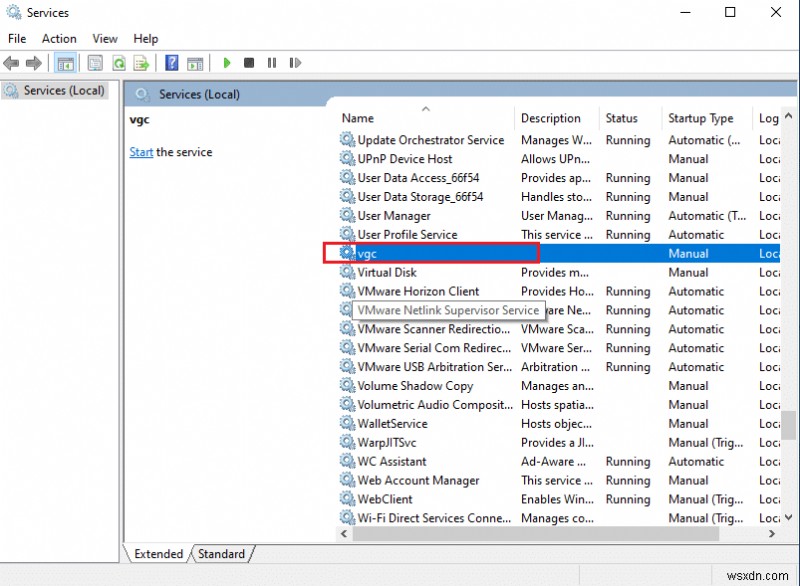Viewport: 800px width, 586px height.
Task: Click the Pause Service toolbar icon
Action: point(272,63)
